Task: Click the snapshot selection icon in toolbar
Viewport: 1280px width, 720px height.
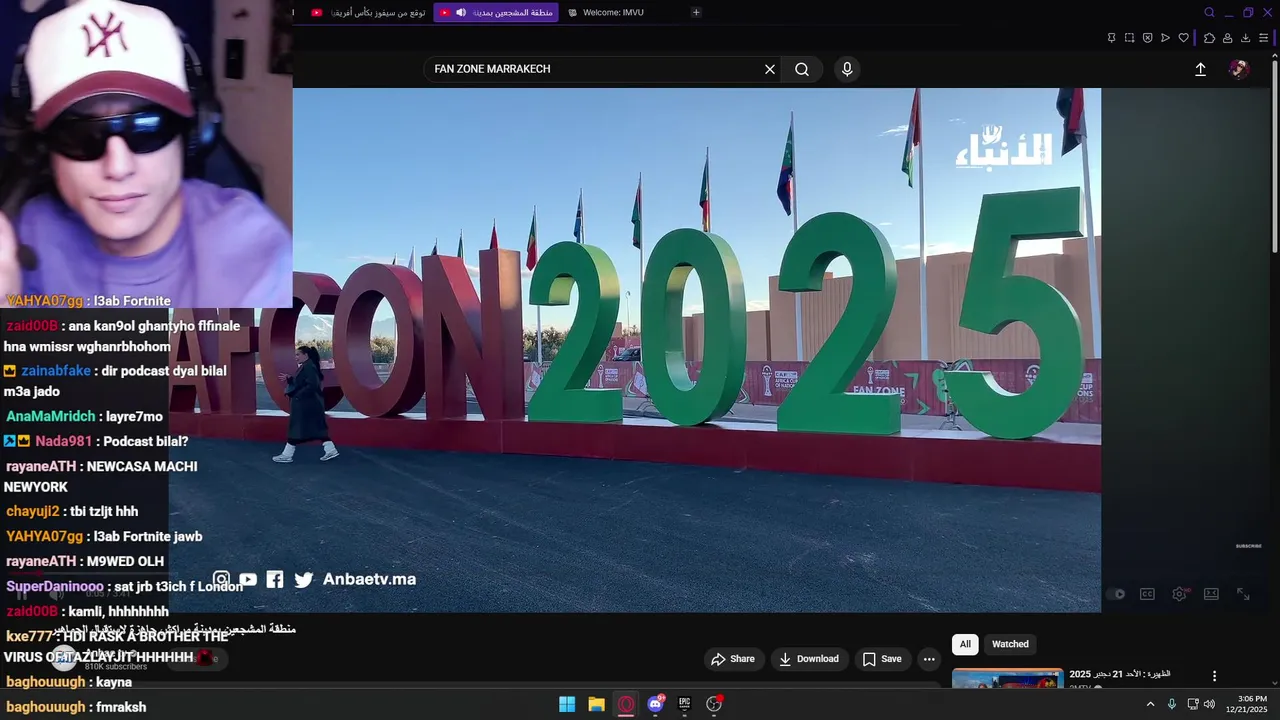Action: (x=1129, y=38)
